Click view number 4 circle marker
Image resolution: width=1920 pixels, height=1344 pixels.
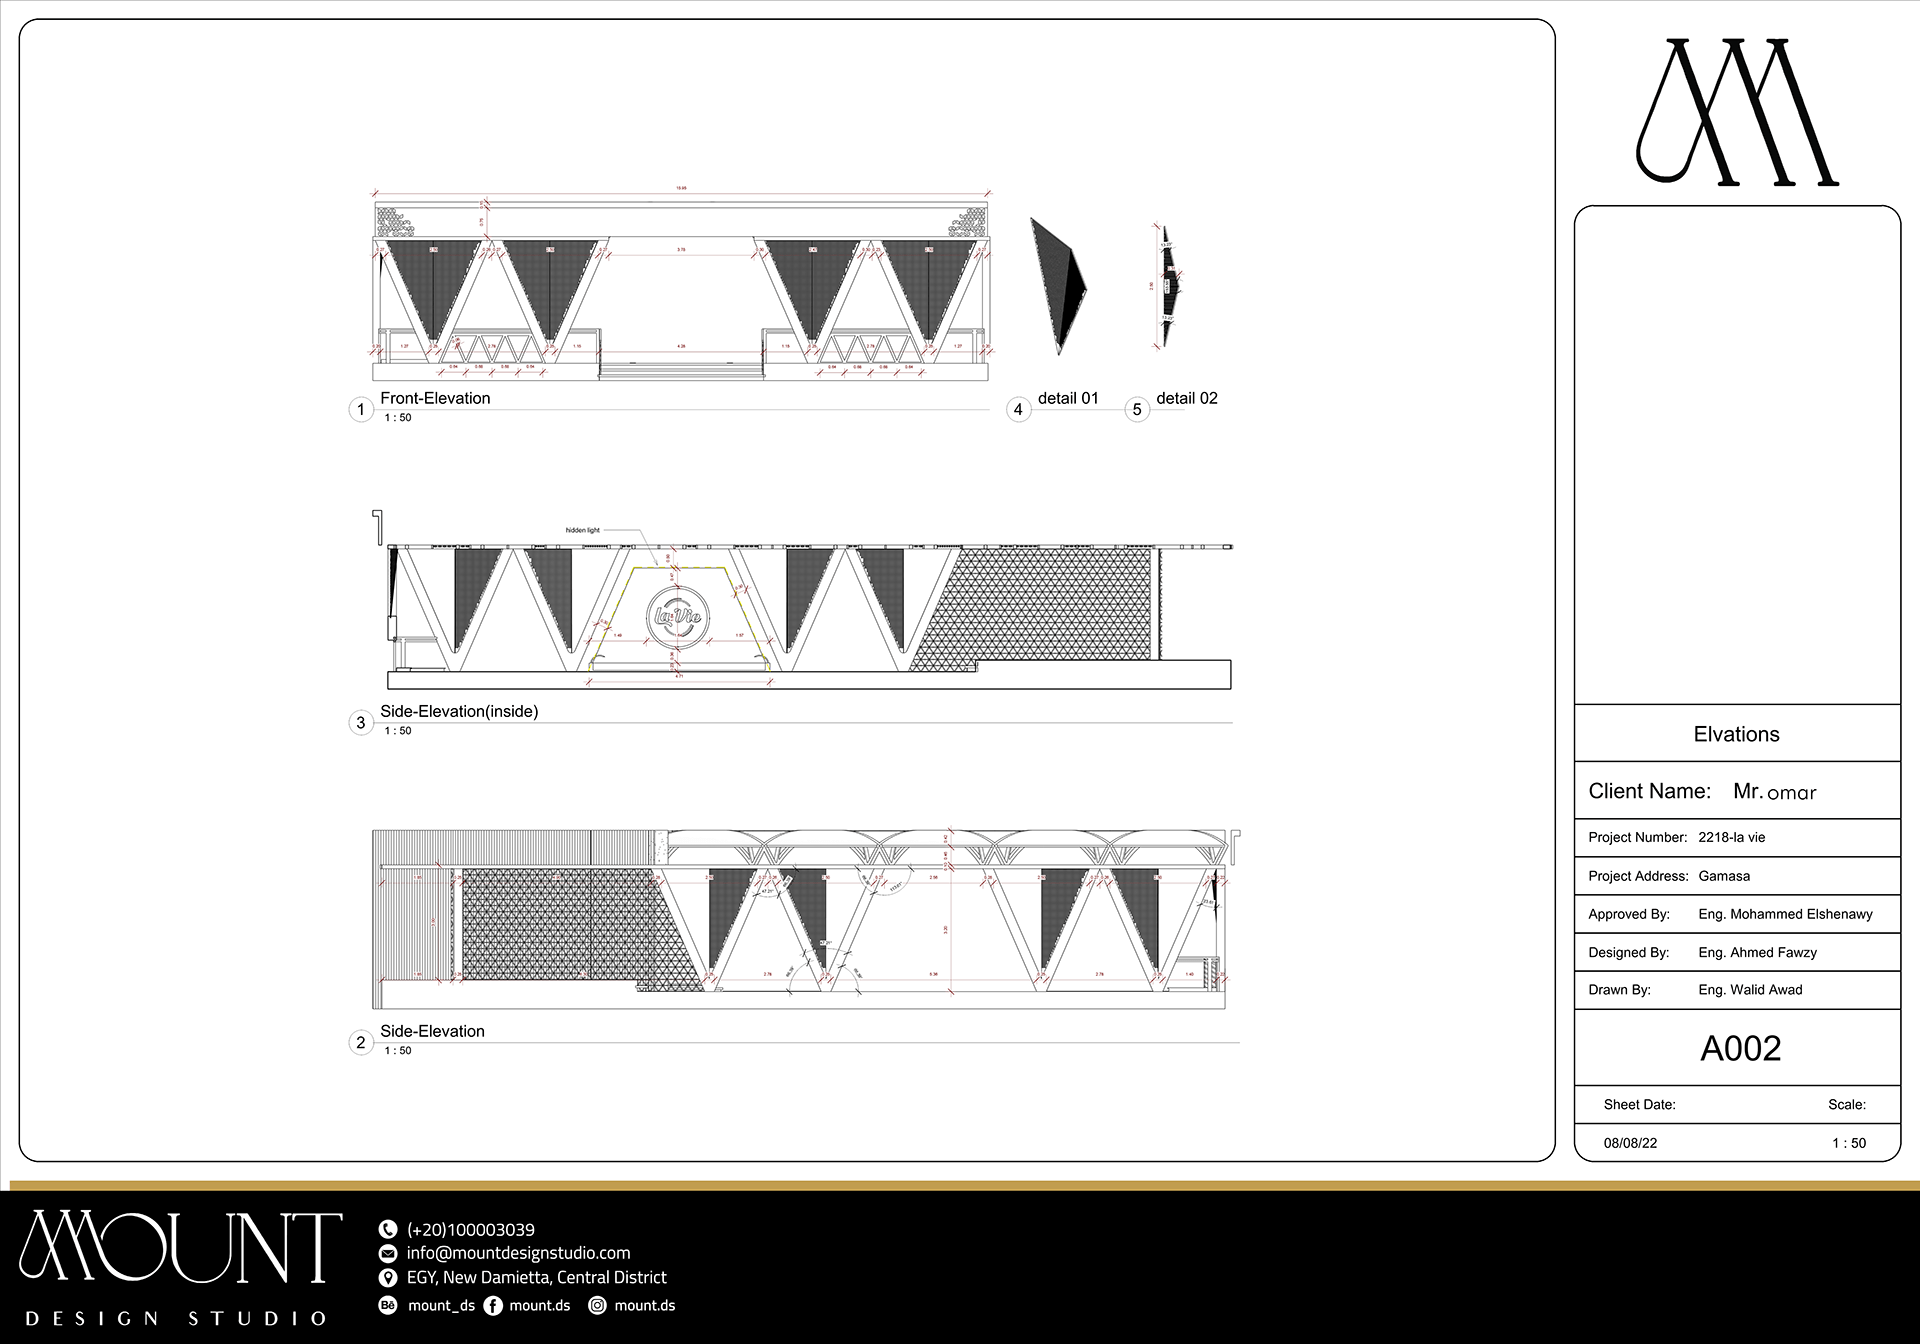pos(1018,409)
